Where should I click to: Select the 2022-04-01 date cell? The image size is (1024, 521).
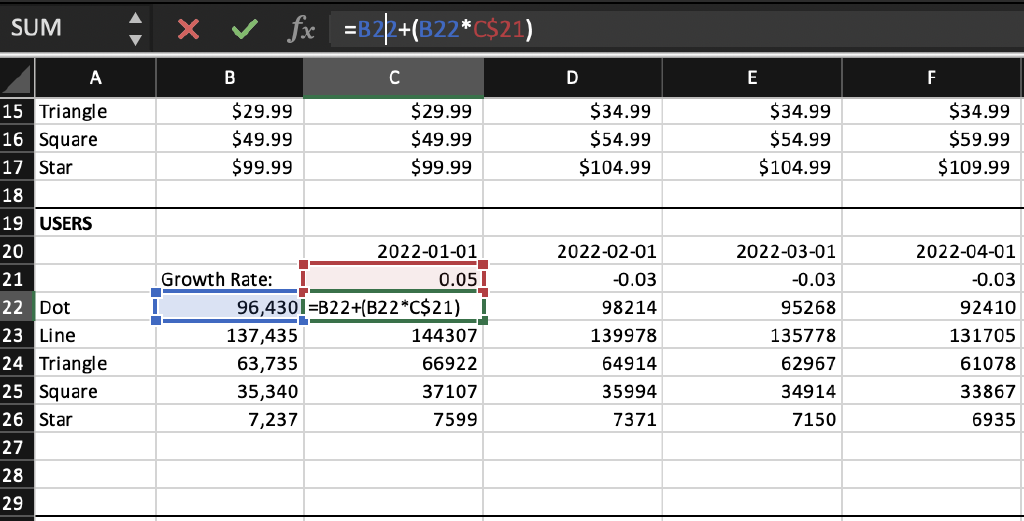click(x=931, y=251)
